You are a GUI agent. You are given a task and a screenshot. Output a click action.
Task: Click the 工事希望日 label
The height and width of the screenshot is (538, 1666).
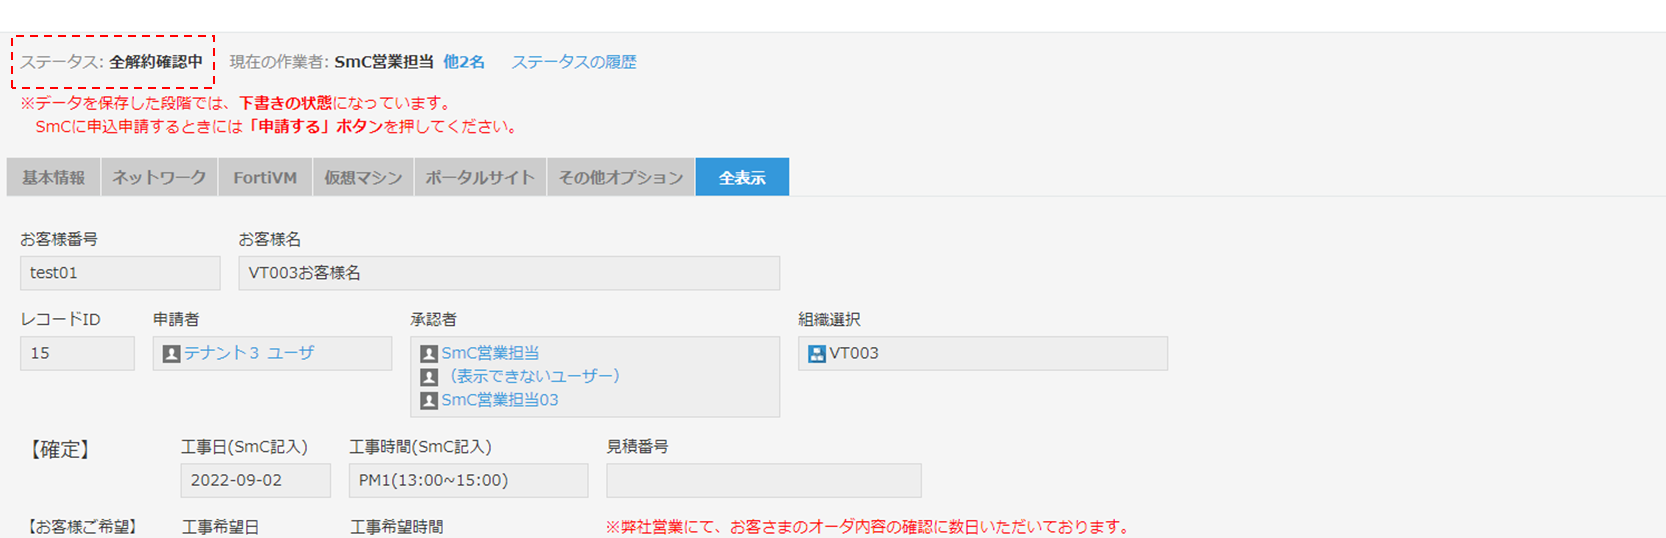[220, 527]
